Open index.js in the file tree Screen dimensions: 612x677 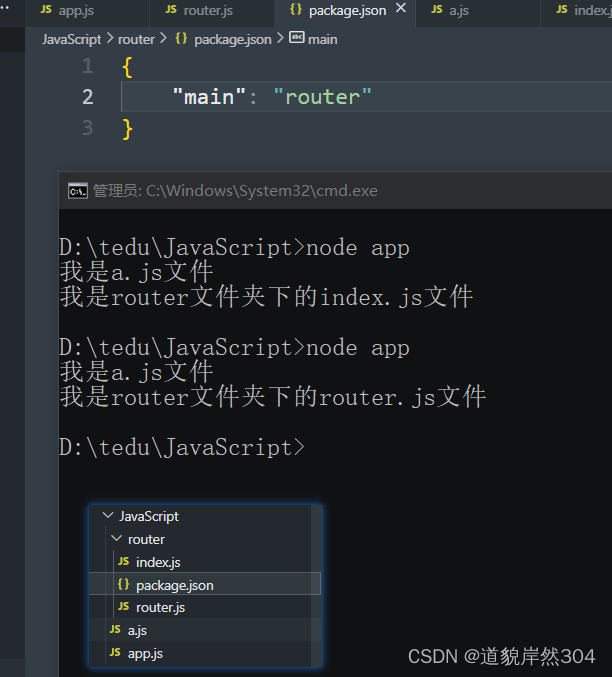tap(200, 562)
